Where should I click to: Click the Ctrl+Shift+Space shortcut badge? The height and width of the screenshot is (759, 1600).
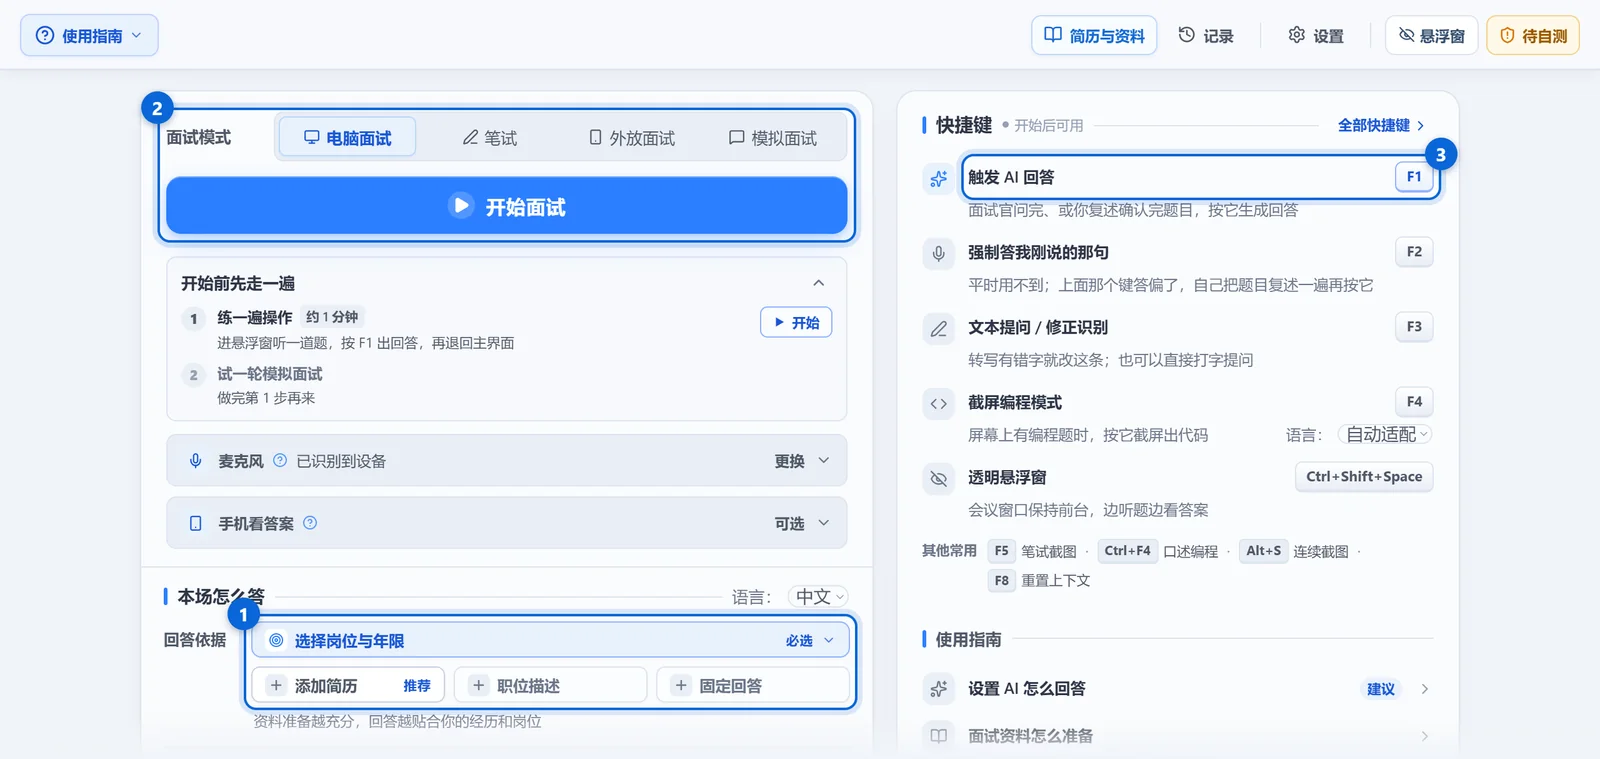[x=1364, y=477]
